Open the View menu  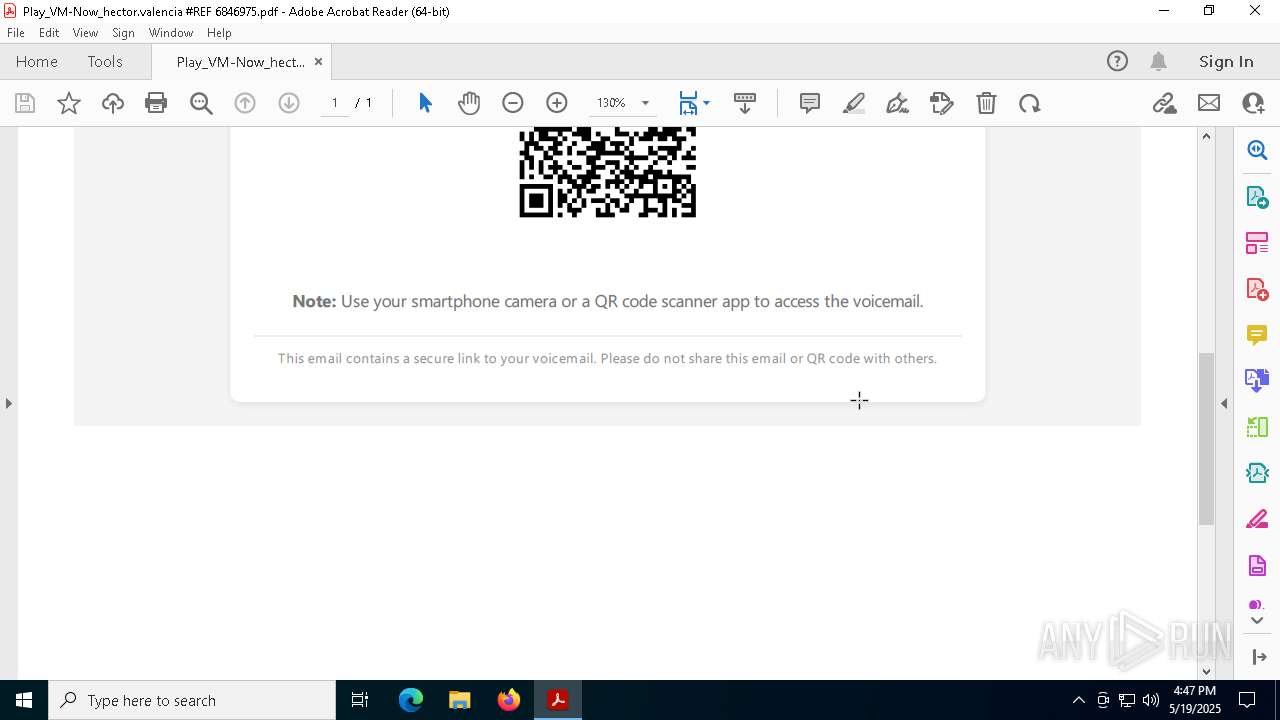tap(85, 33)
